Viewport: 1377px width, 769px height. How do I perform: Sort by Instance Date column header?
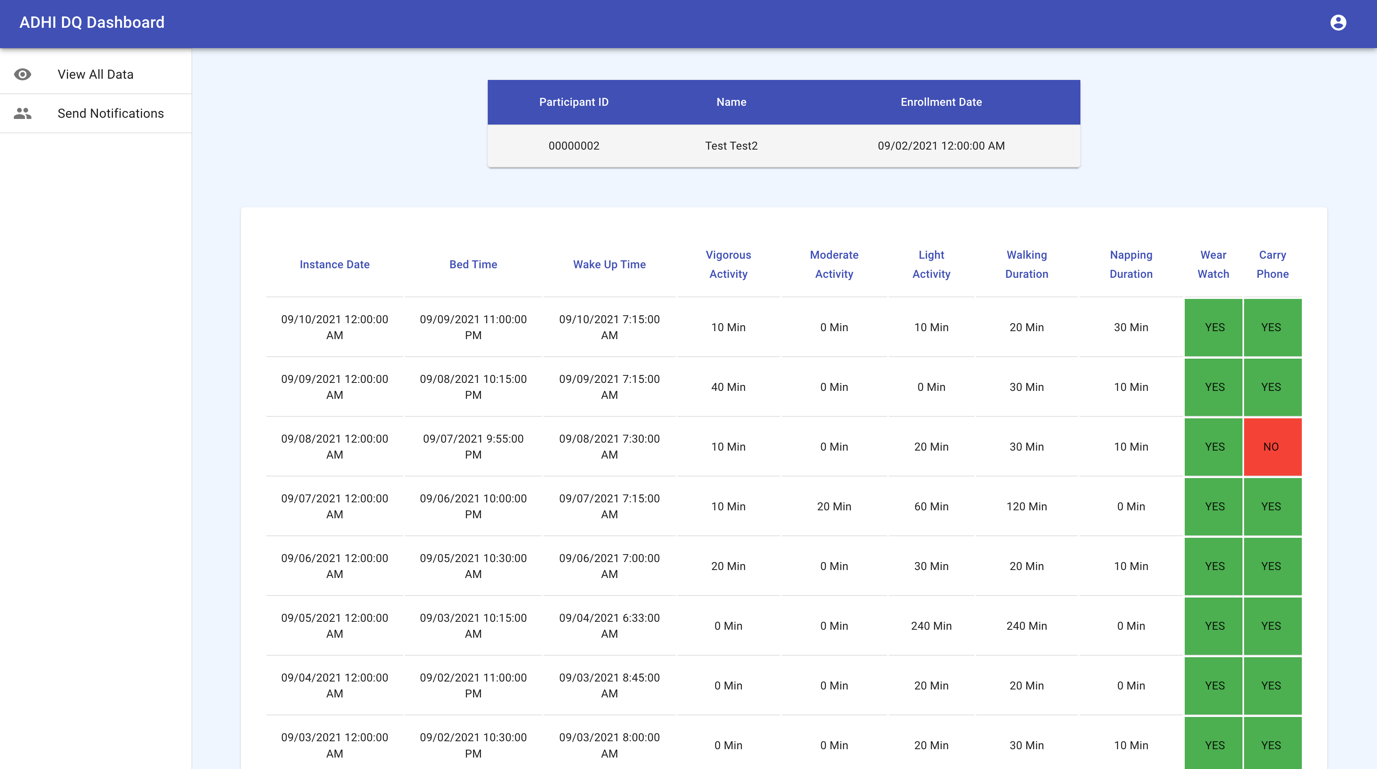point(334,265)
